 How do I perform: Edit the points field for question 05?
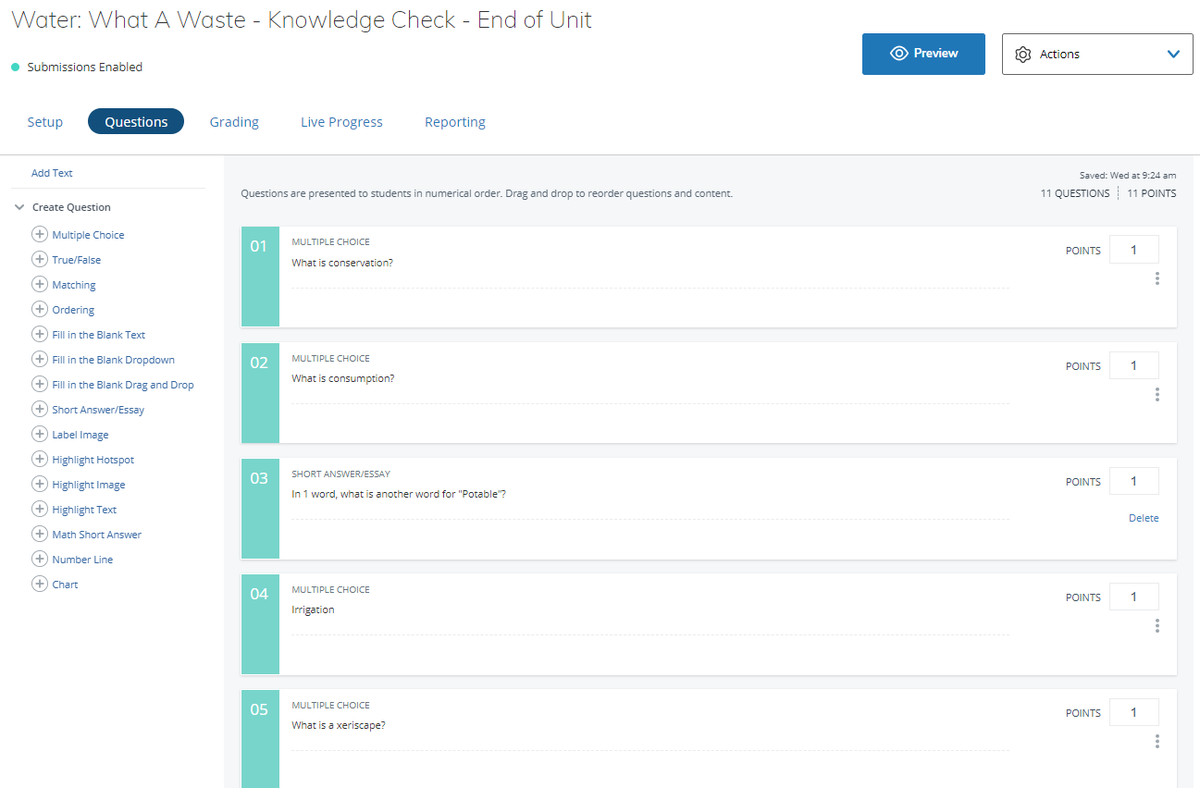pos(1134,713)
